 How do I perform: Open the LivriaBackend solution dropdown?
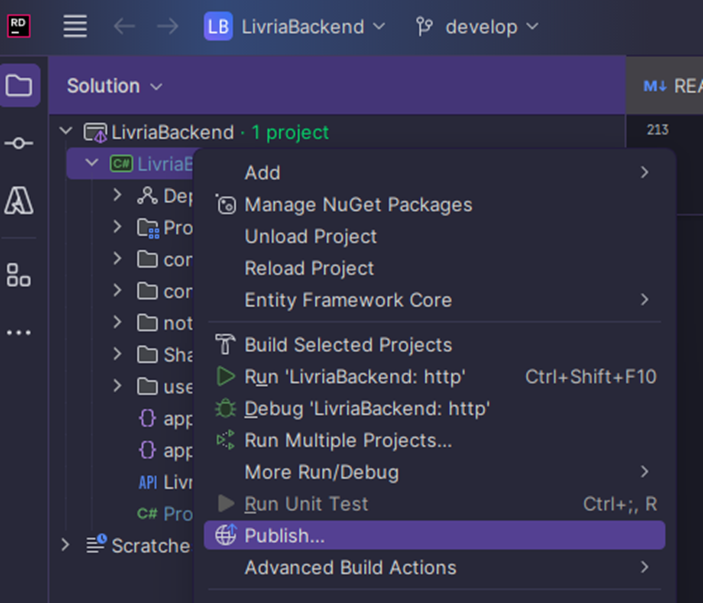point(295,26)
